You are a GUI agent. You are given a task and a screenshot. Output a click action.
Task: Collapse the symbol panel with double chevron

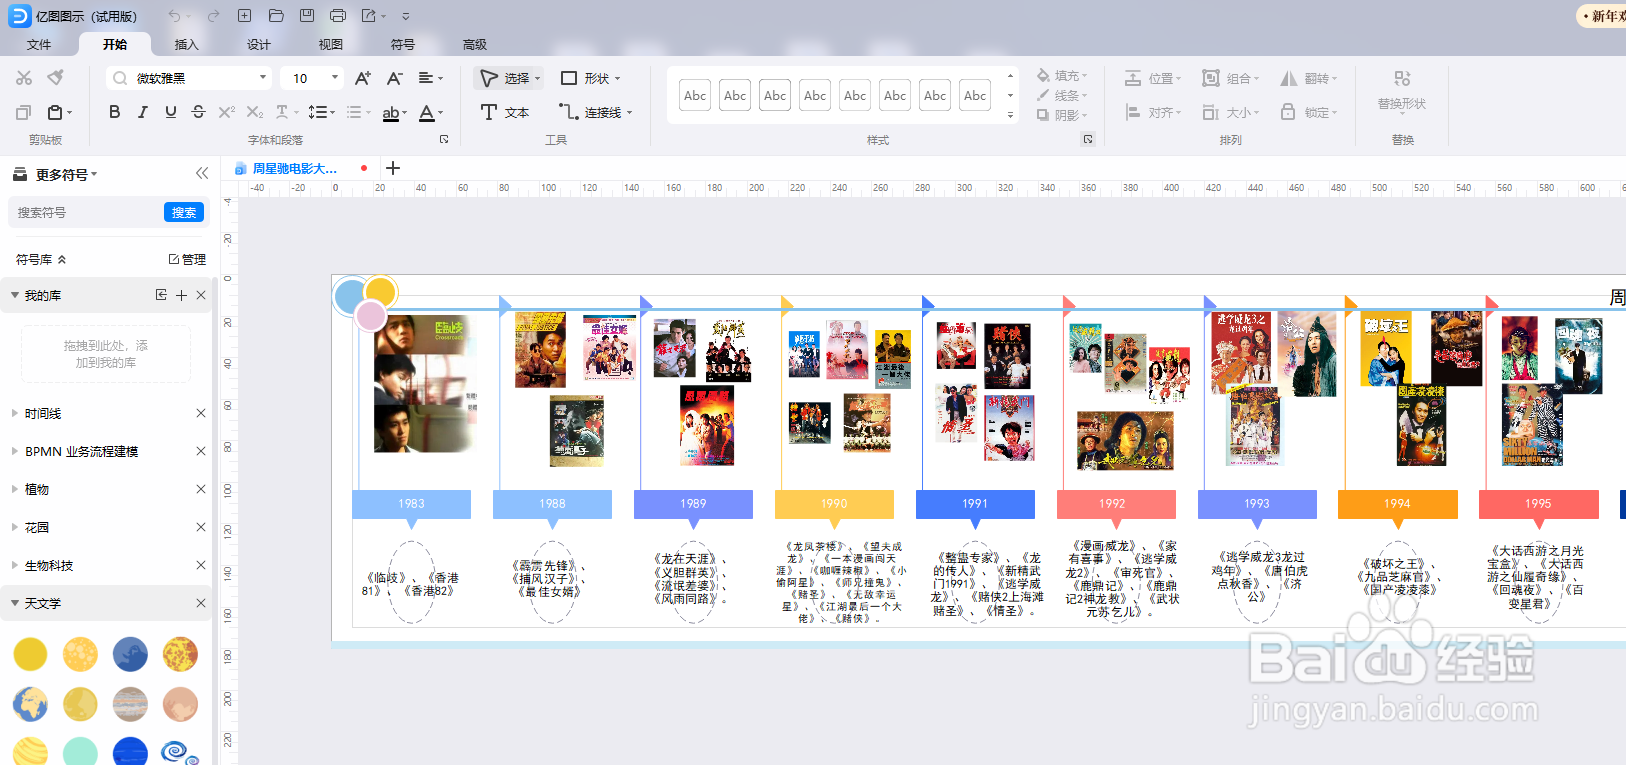(x=202, y=173)
